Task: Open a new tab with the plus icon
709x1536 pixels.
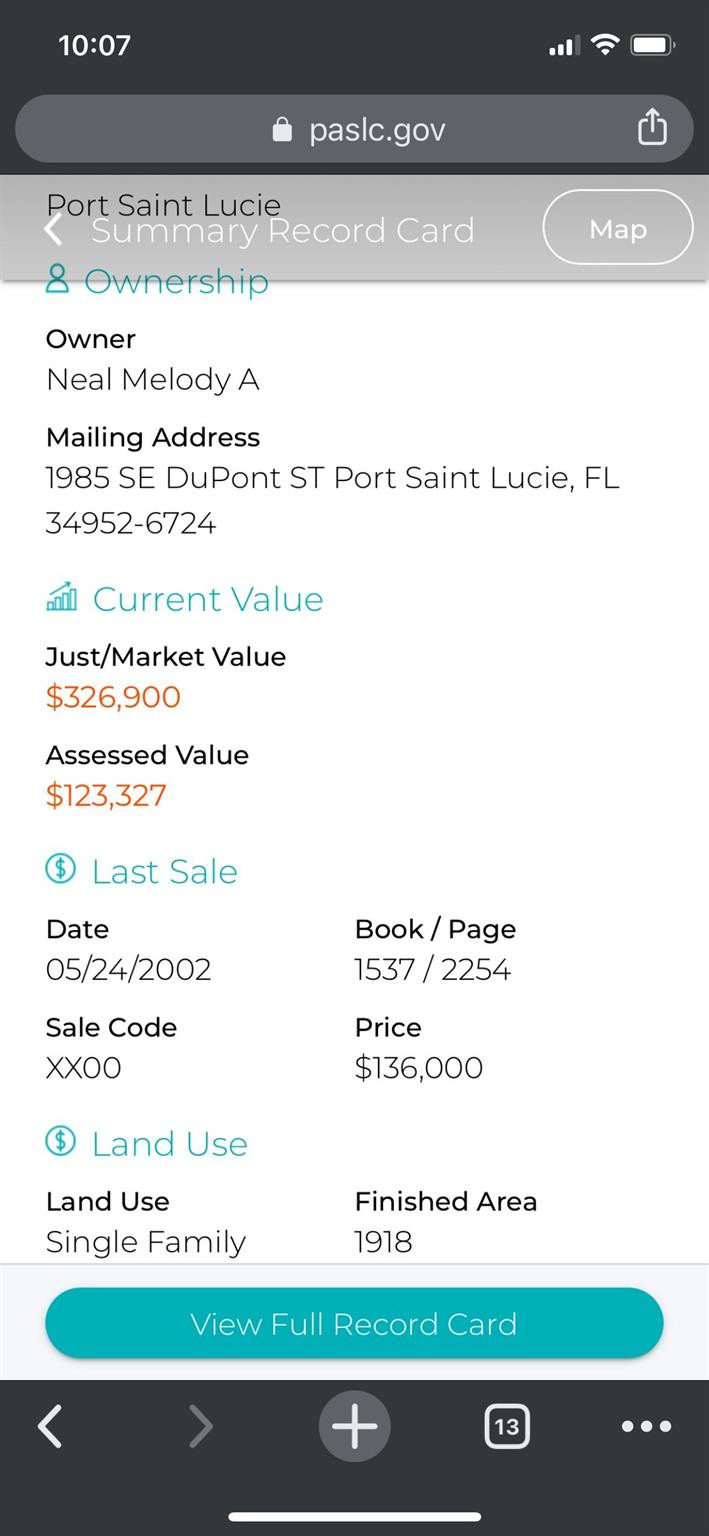Action: click(354, 1427)
